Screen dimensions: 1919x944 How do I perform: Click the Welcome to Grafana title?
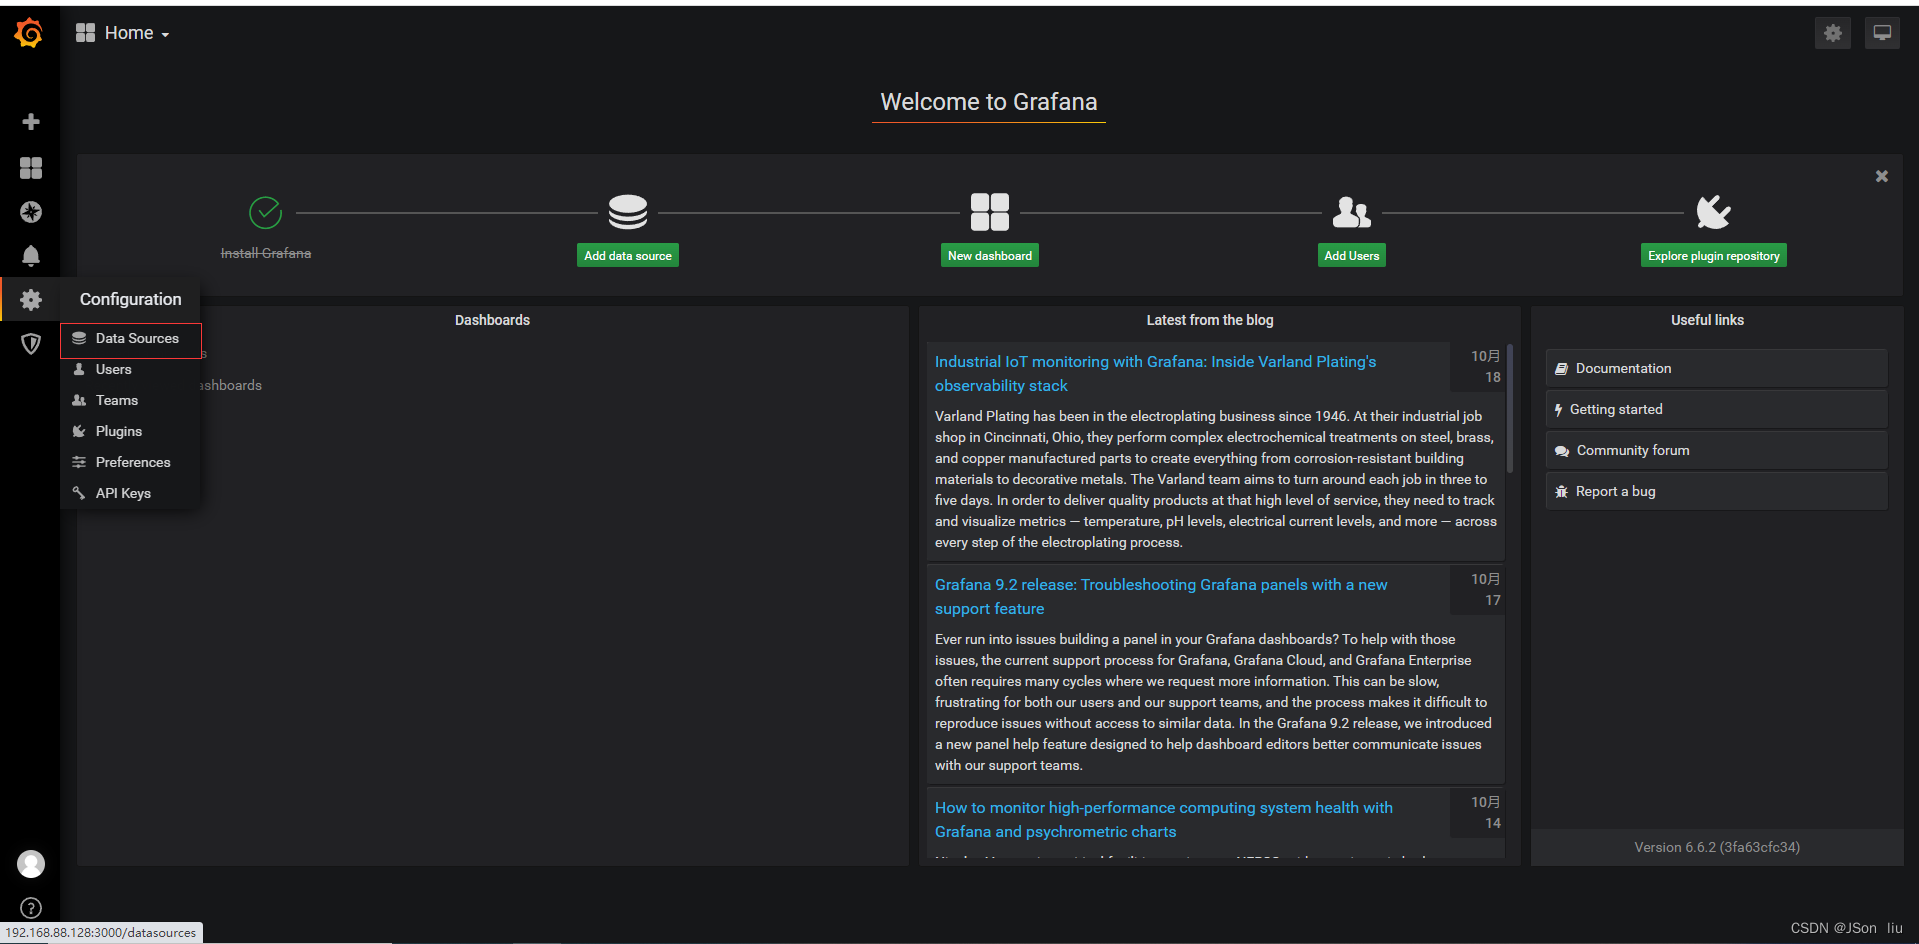989,102
